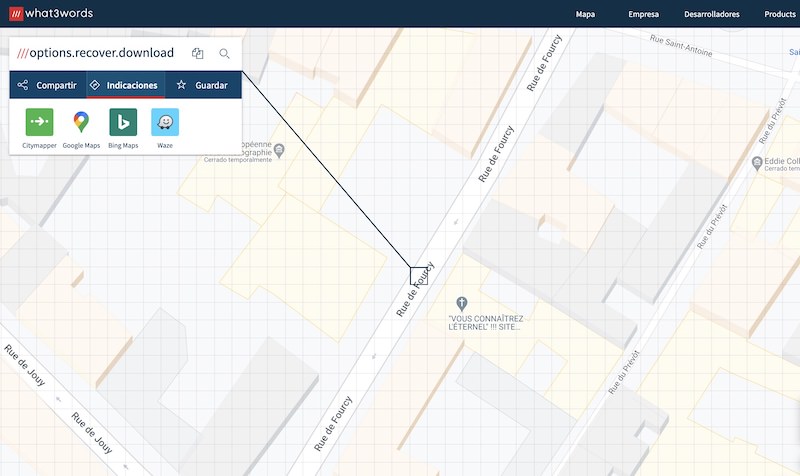
Task: Click the Eddie Coll place marker
Action: pos(757,163)
